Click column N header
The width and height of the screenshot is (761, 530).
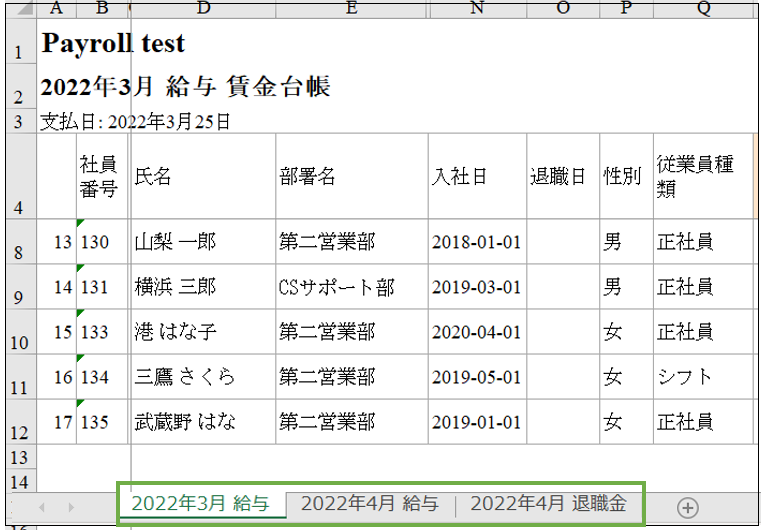[x=477, y=9]
